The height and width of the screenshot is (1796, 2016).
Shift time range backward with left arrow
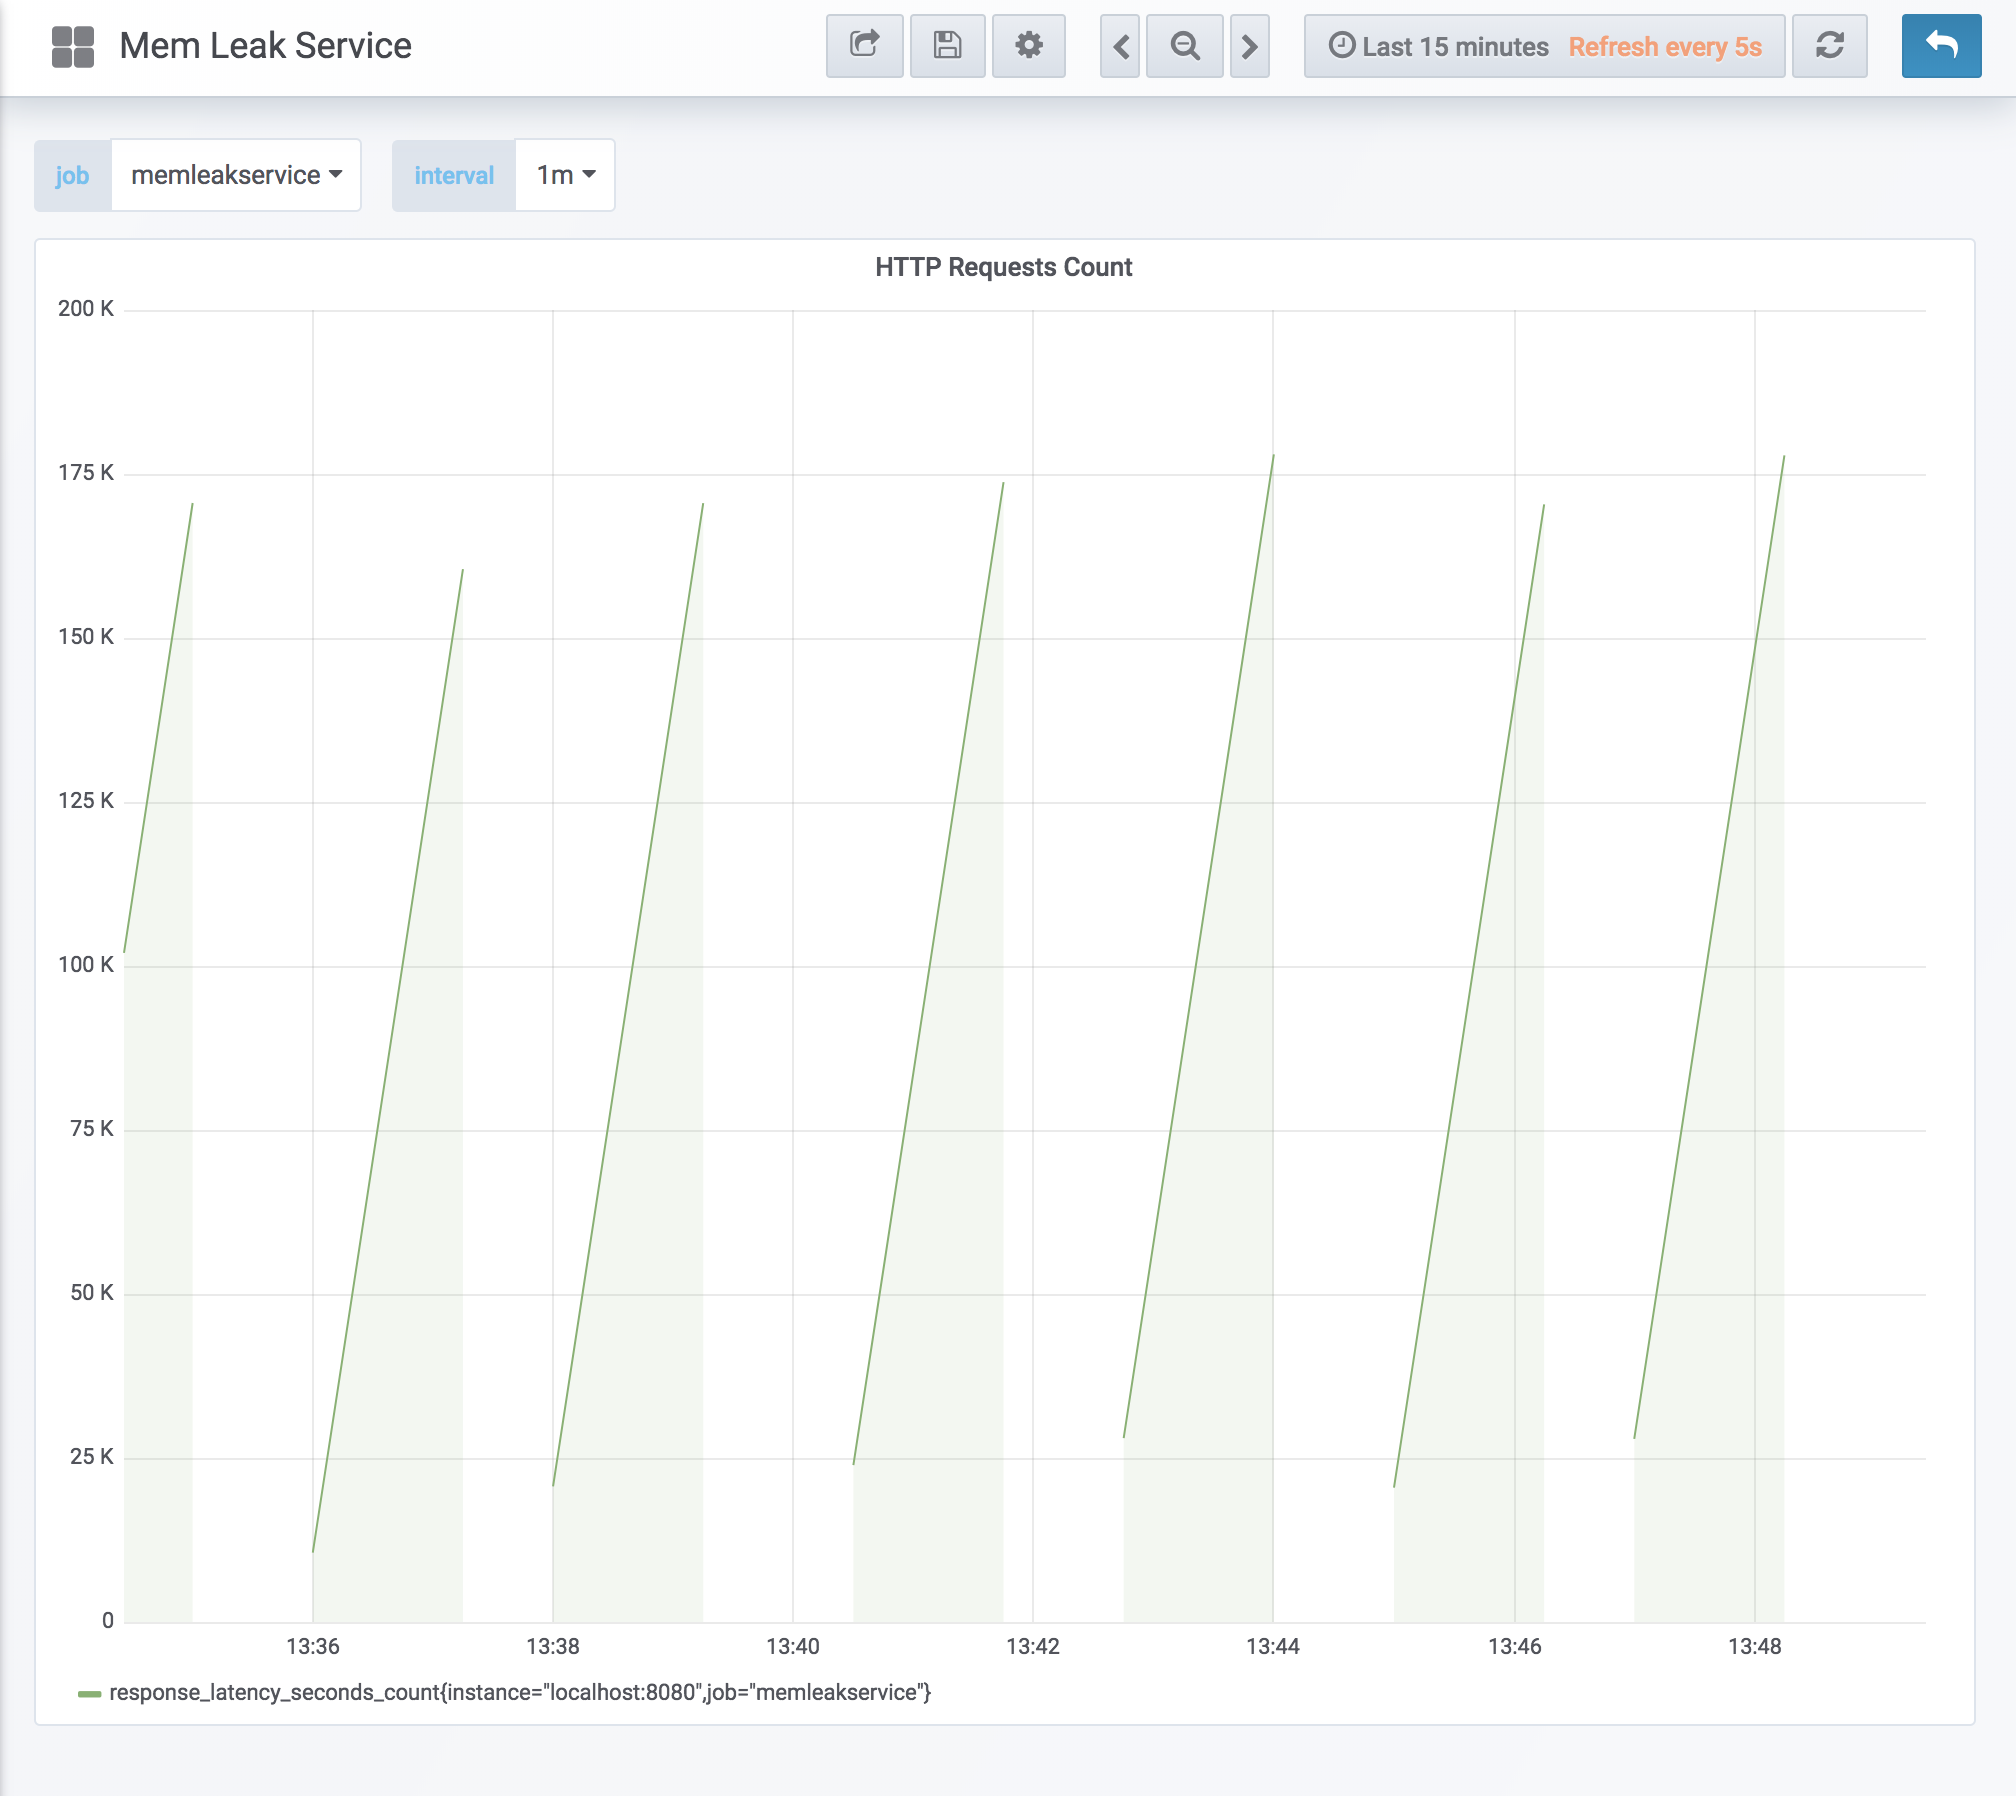(1121, 46)
